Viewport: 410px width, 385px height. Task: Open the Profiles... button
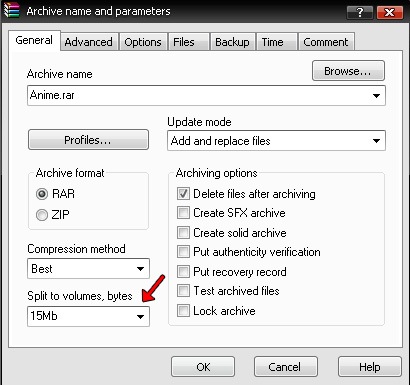coord(88,140)
